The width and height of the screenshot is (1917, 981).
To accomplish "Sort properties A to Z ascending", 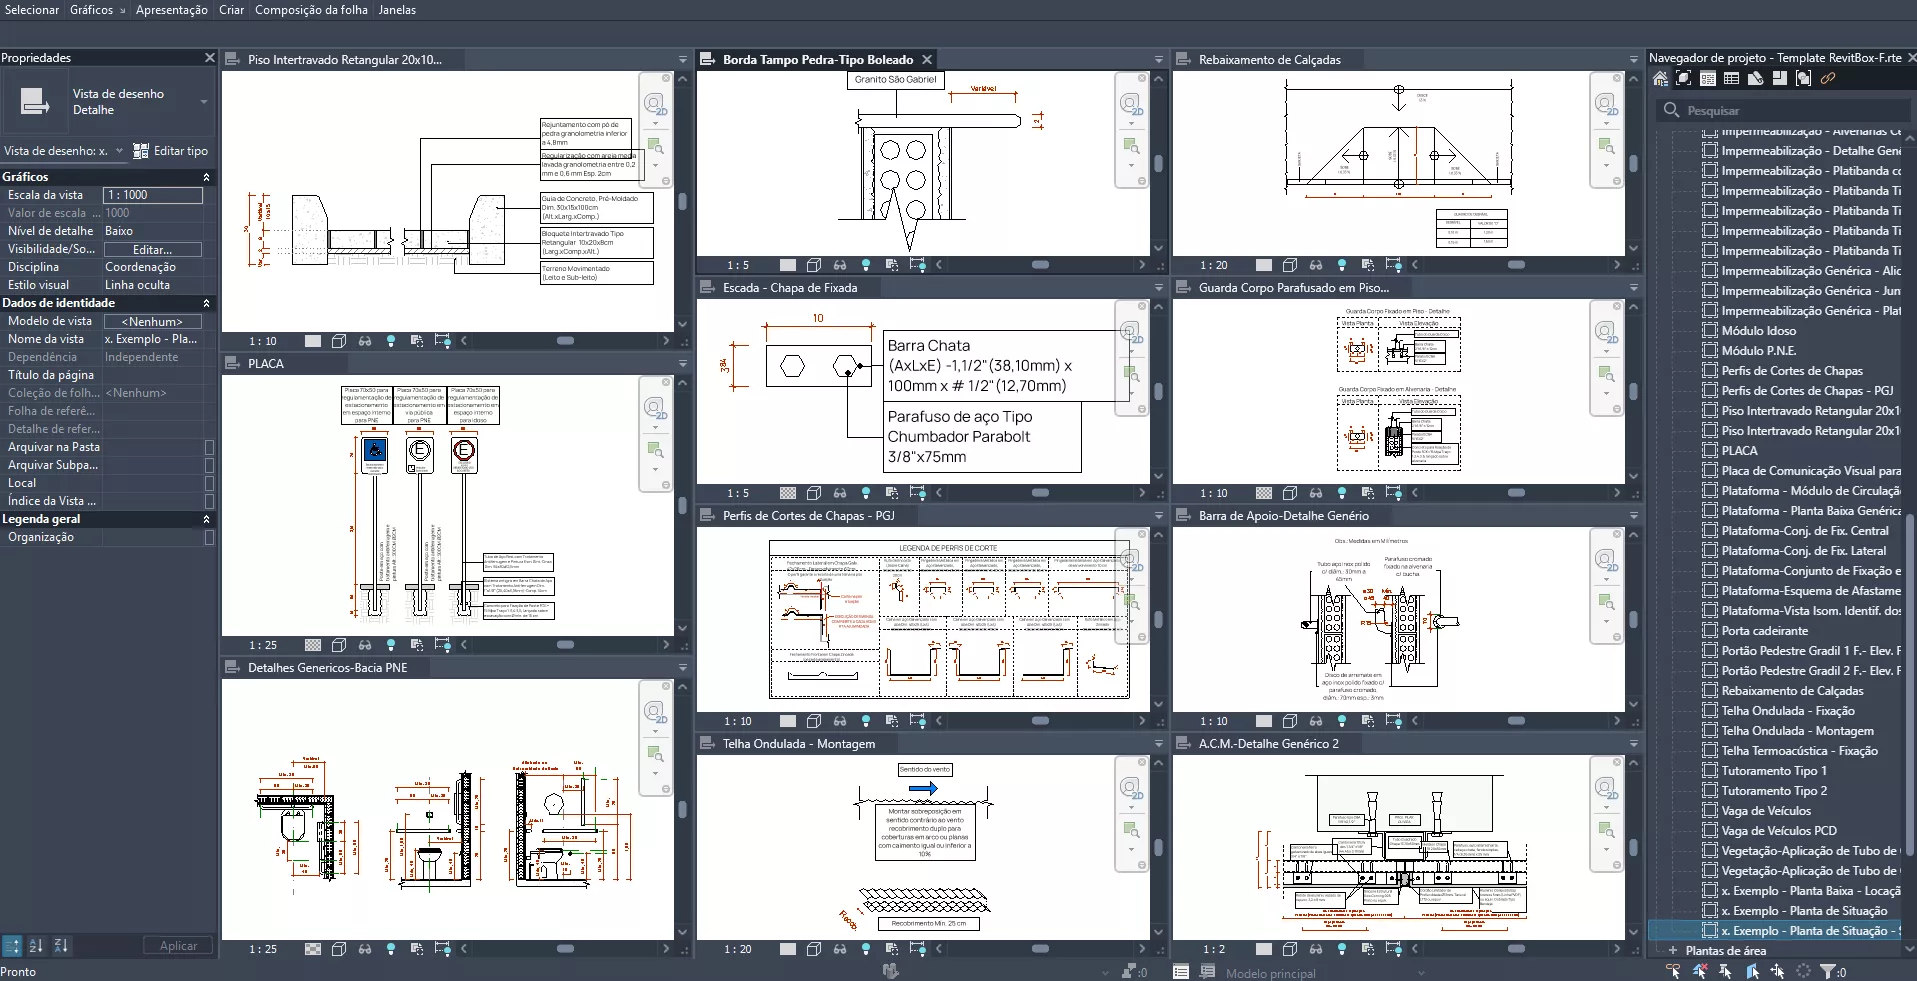I will [36, 945].
